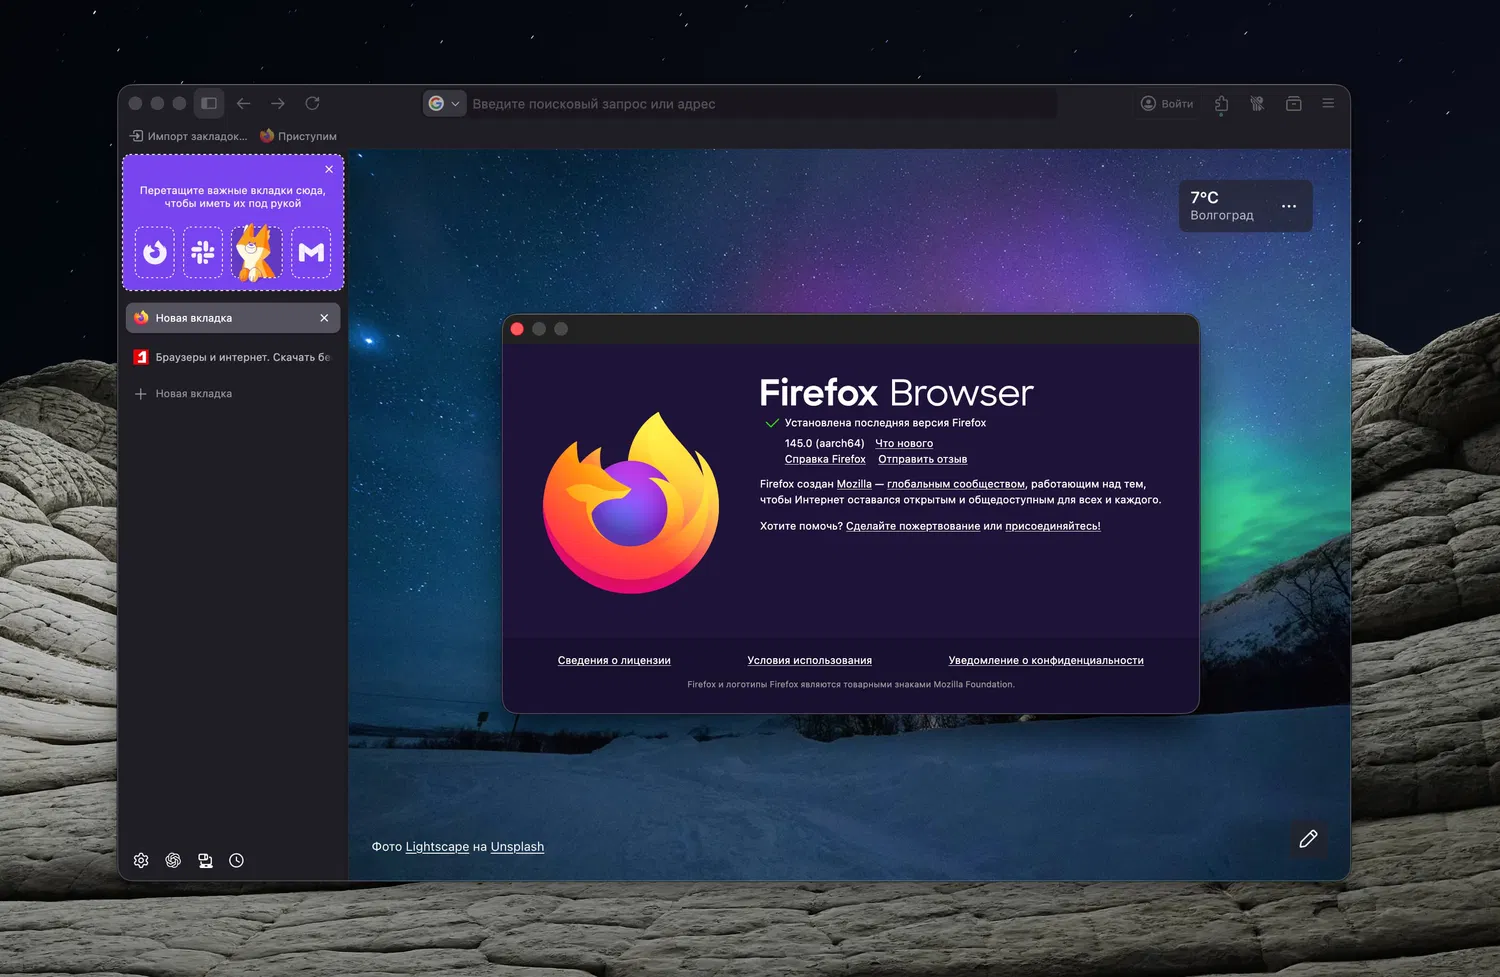Viewport: 1500px width, 977px height.
Task: Customize new tab with pencil icon
Action: click(x=1308, y=839)
